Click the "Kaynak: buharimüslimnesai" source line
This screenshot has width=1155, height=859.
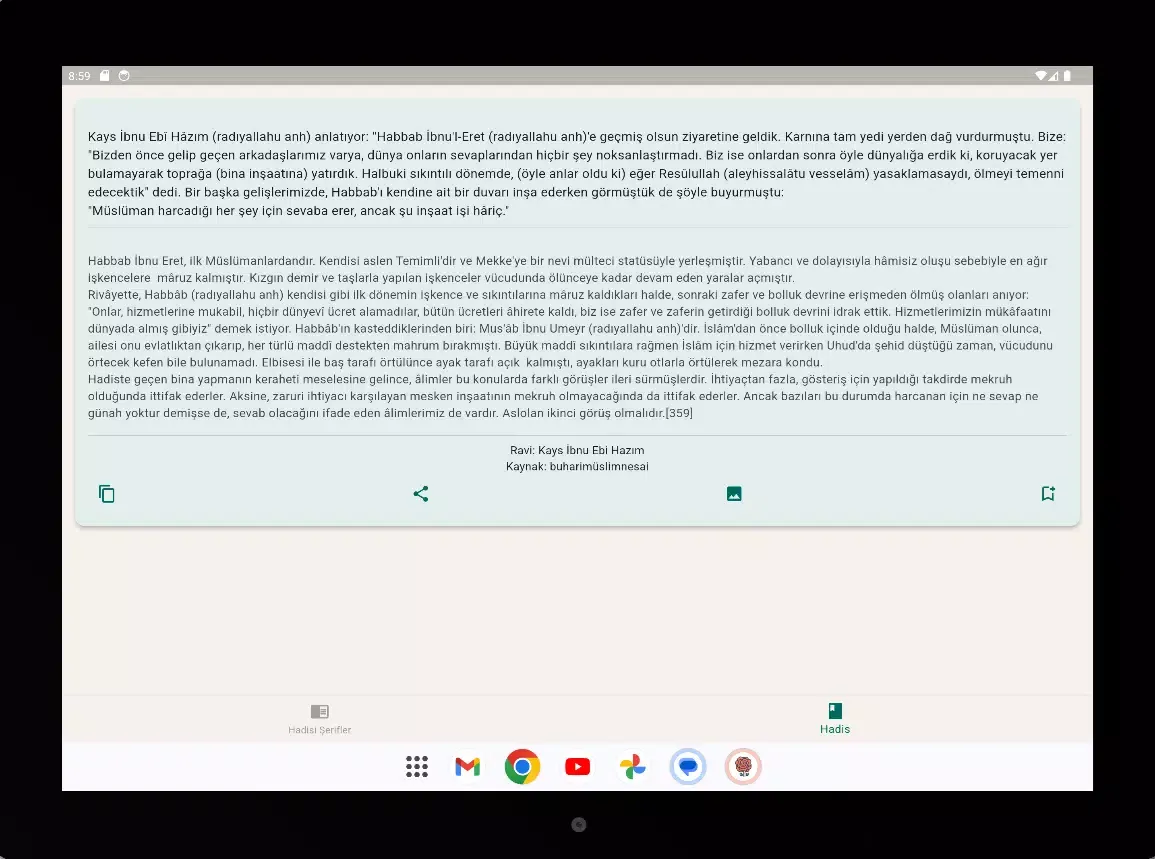pos(577,466)
